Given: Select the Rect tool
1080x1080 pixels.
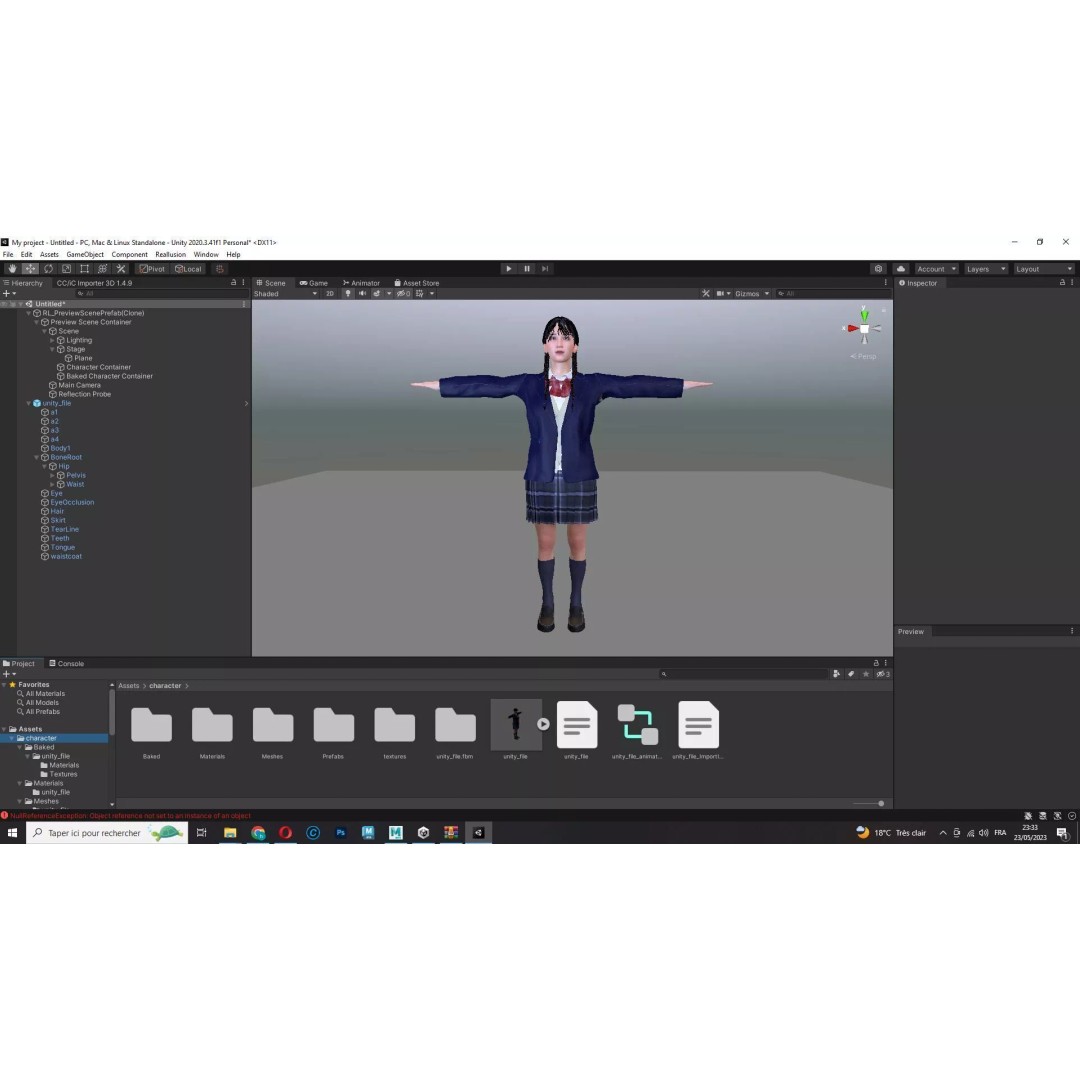Looking at the screenshot, I should [x=84, y=269].
